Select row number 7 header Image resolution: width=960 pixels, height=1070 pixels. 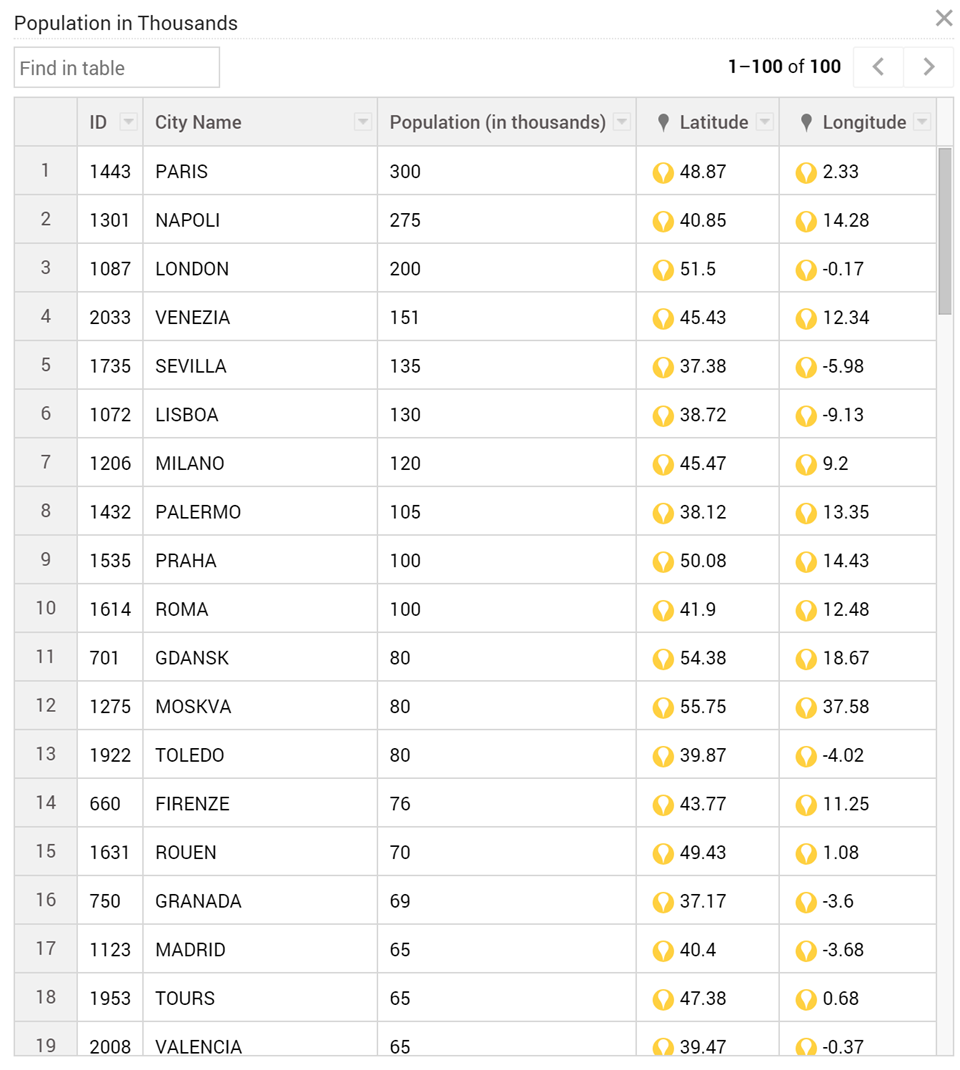click(x=46, y=463)
